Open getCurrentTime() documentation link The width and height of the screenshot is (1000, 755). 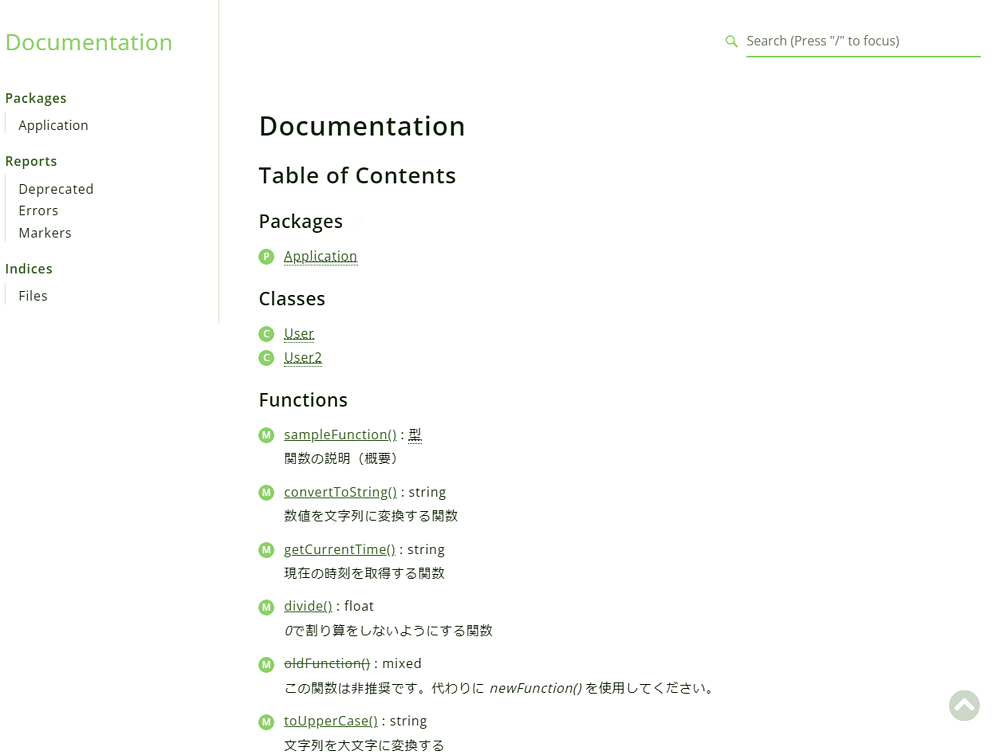coord(339,549)
